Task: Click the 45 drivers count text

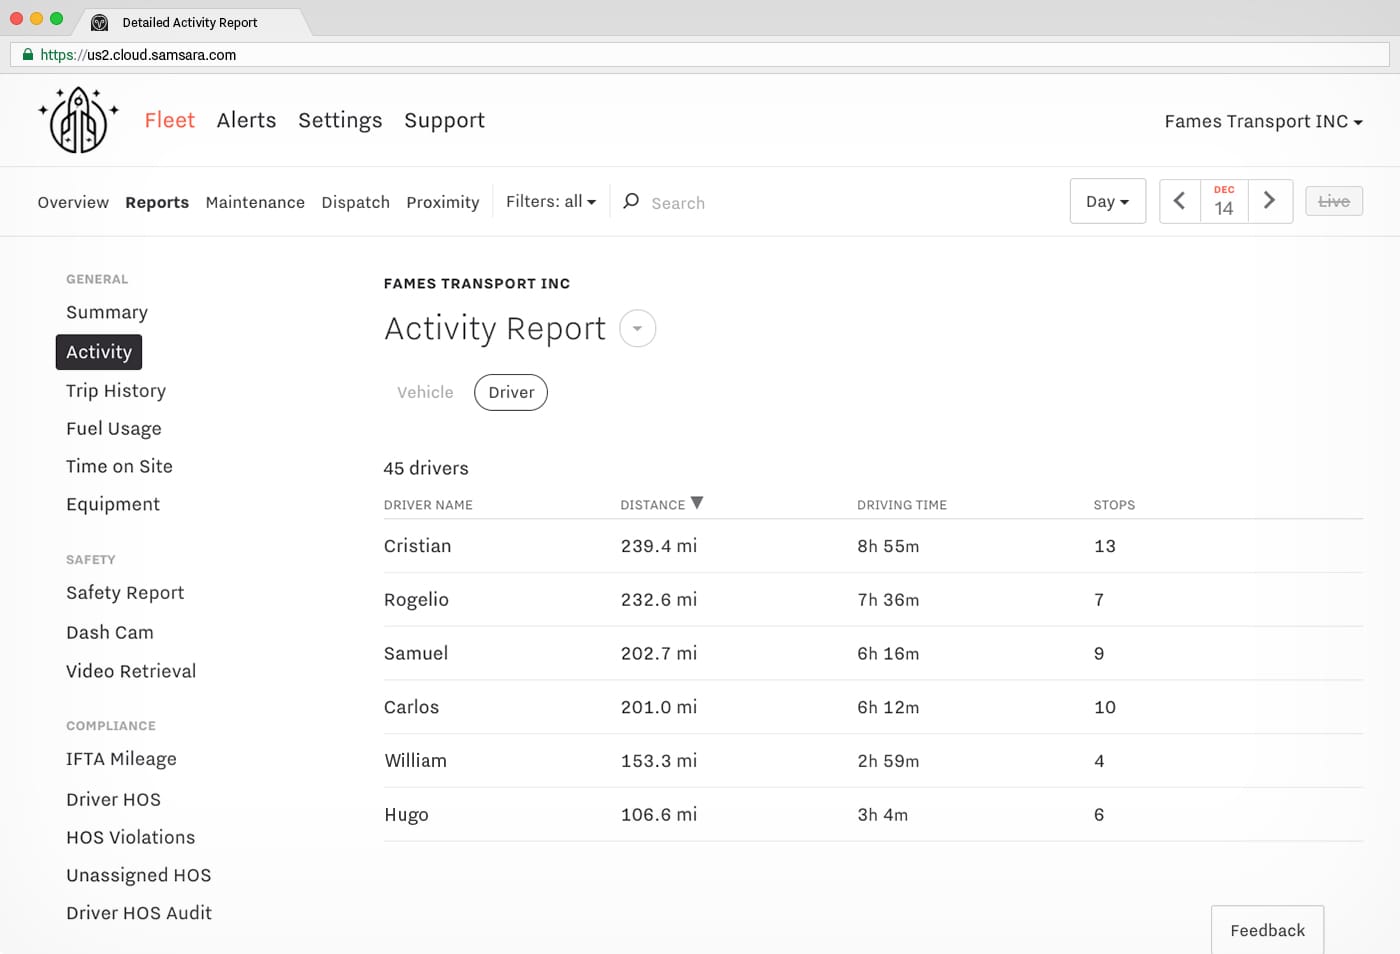Action: click(426, 468)
